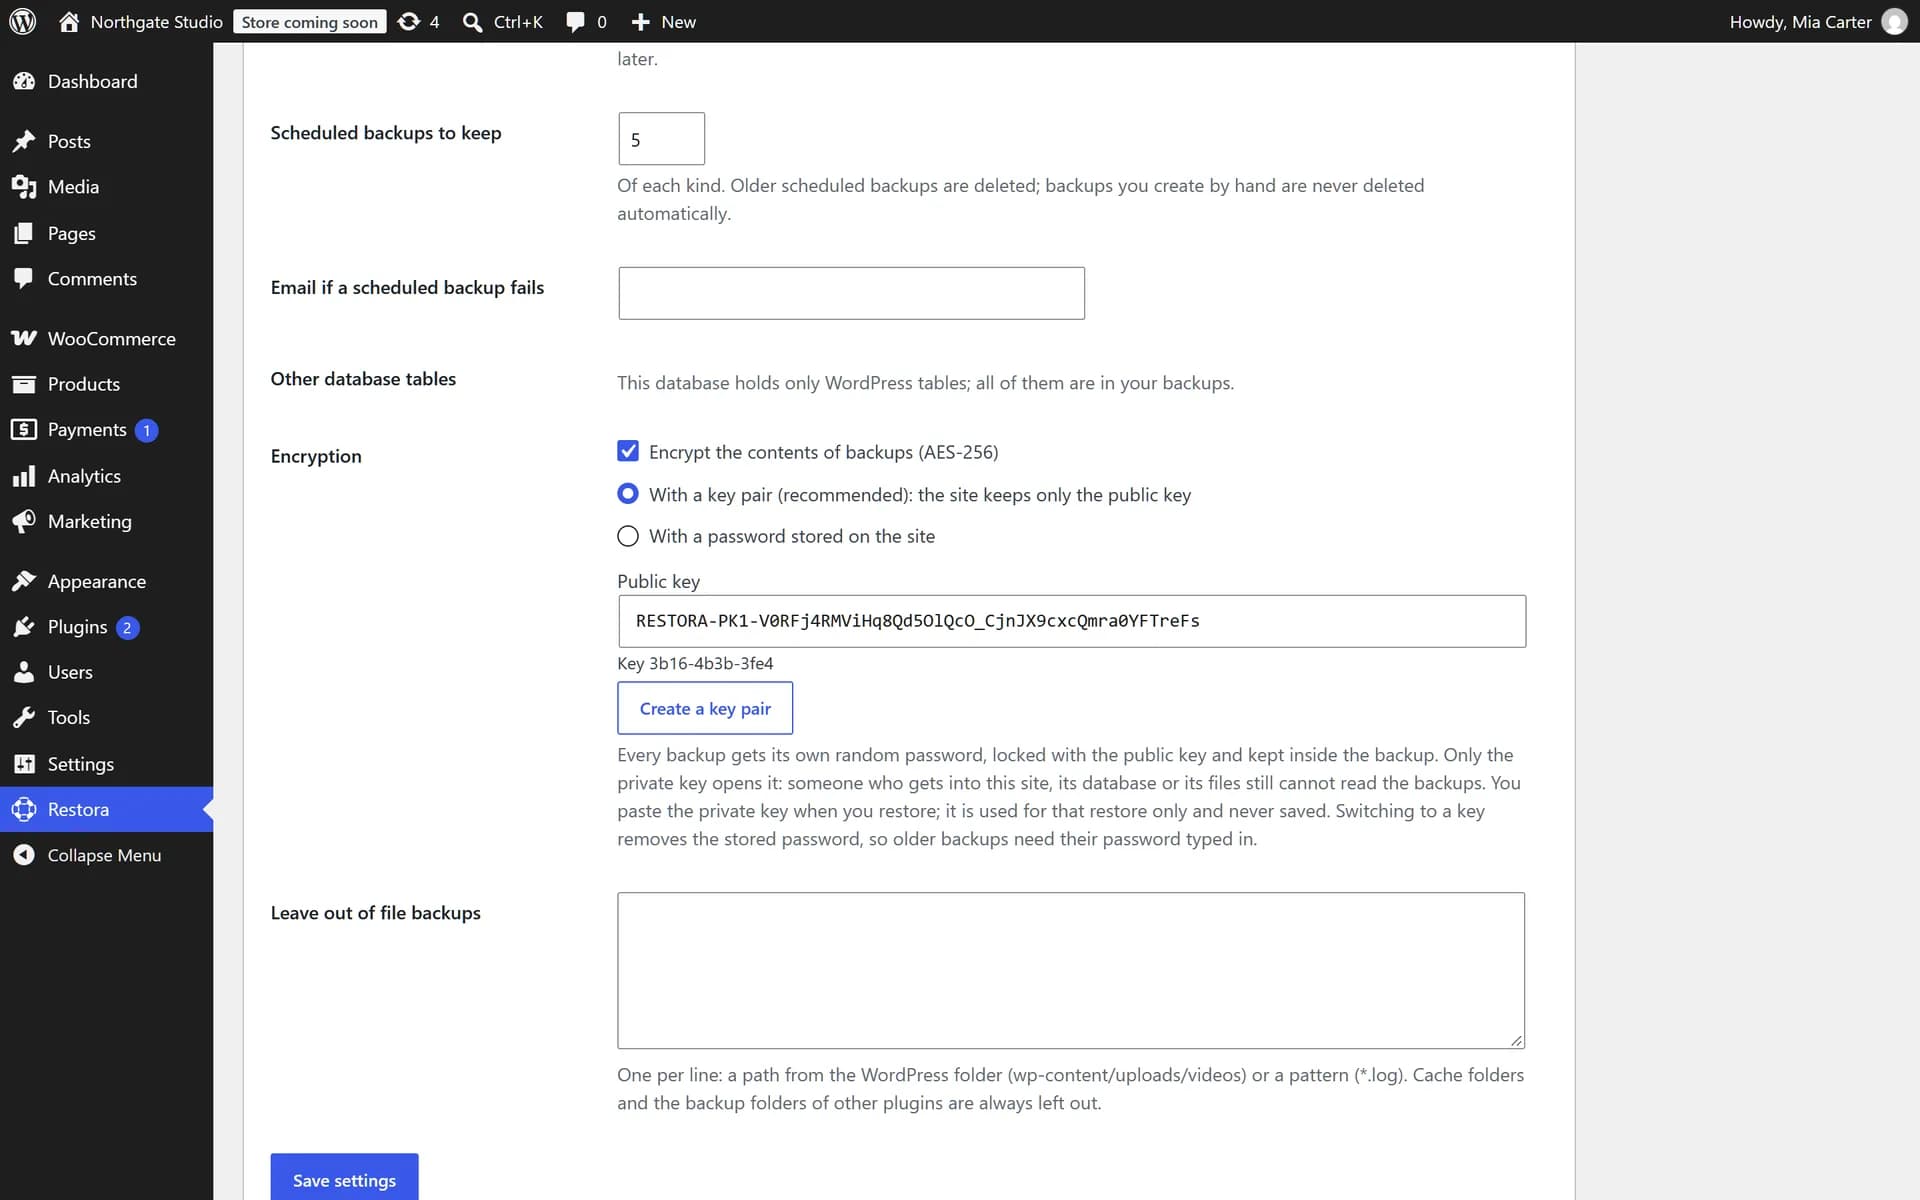Click the Tools wrench icon
Viewport: 1920px width, 1200px height.
coord(24,717)
